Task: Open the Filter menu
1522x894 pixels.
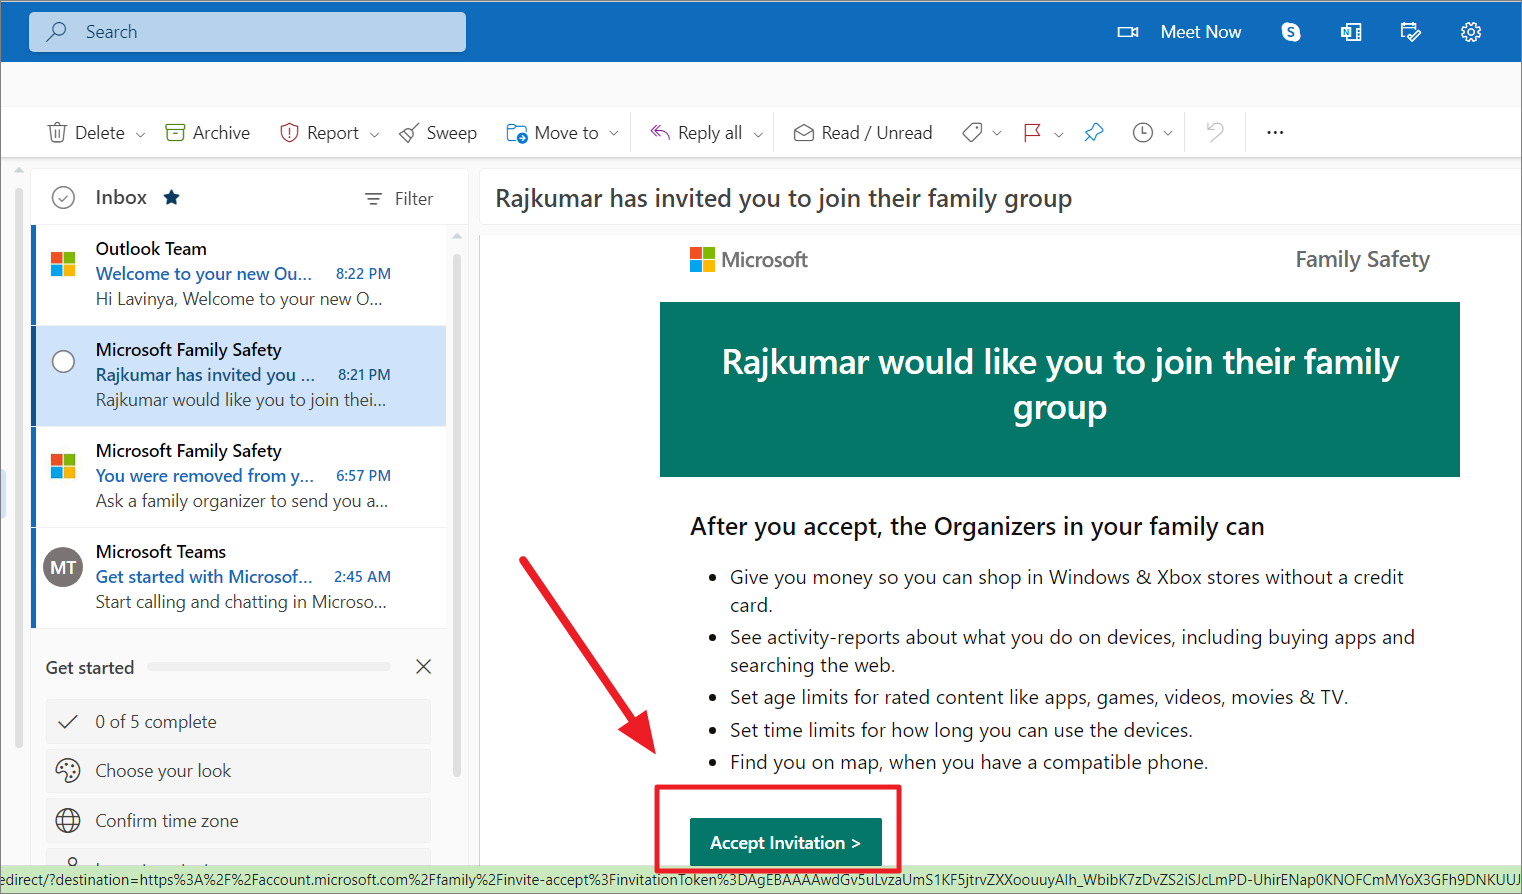Action: coord(399,199)
